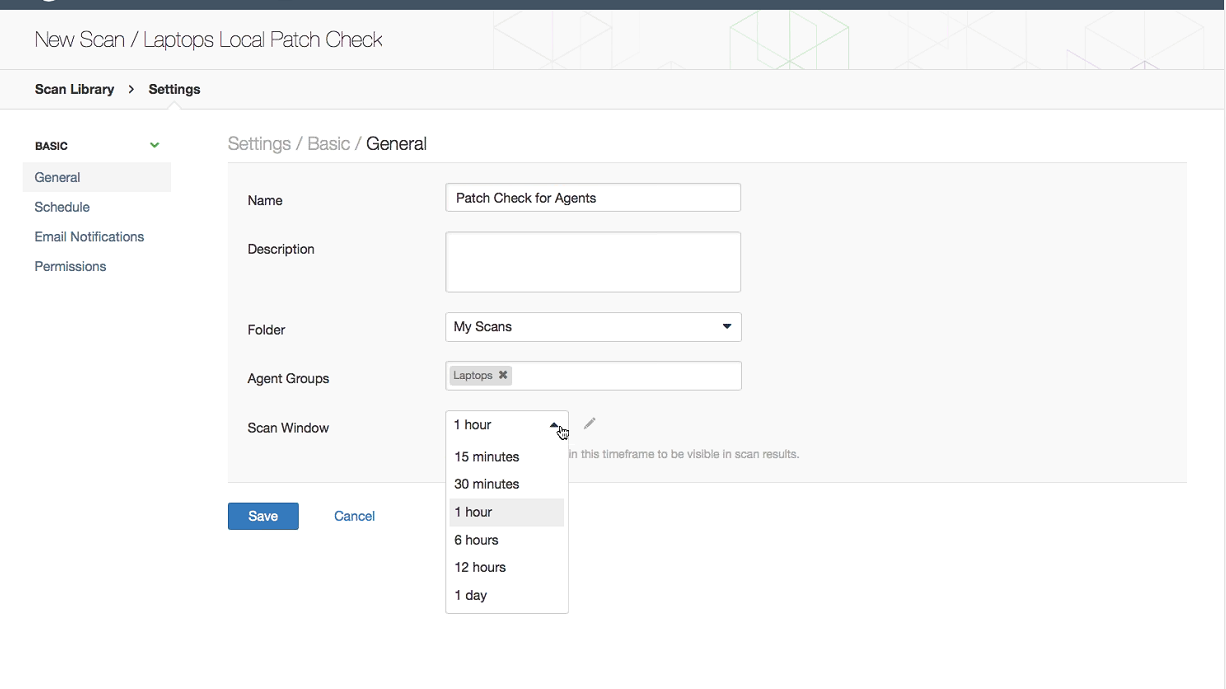Close the Scan Window dropdown arrow

coord(555,425)
